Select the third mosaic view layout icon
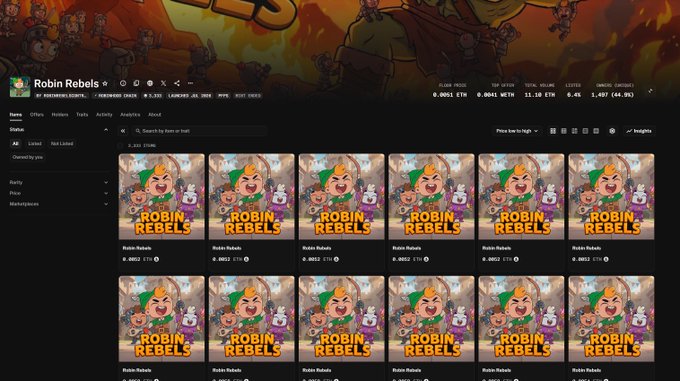Screen dimensions: 680x381 pyautogui.click(x=575, y=131)
